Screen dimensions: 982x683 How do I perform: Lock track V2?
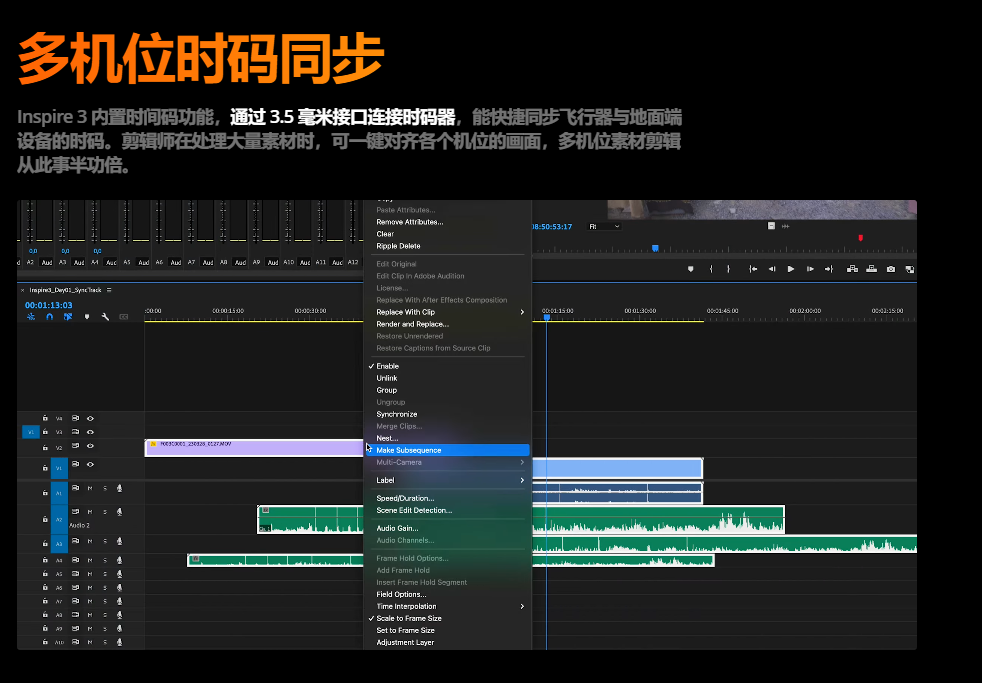45,448
